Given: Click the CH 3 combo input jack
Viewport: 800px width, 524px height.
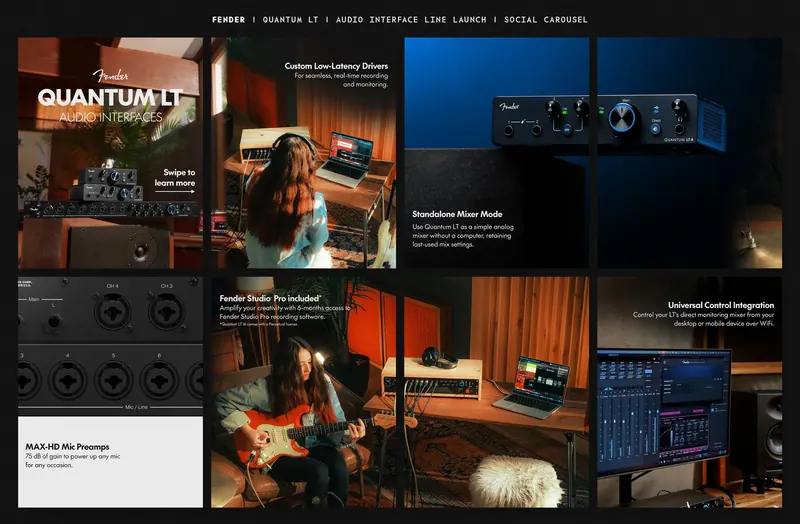Looking at the screenshot, I should 167,311.
